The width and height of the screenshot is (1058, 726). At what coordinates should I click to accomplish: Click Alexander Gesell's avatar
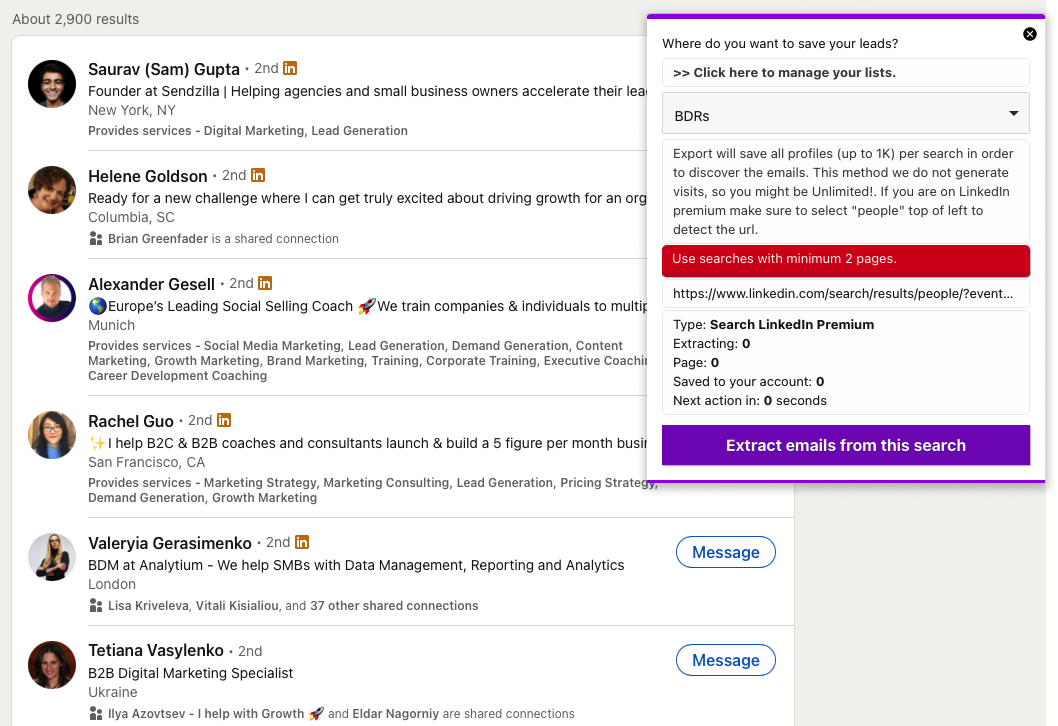click(52, 298)
